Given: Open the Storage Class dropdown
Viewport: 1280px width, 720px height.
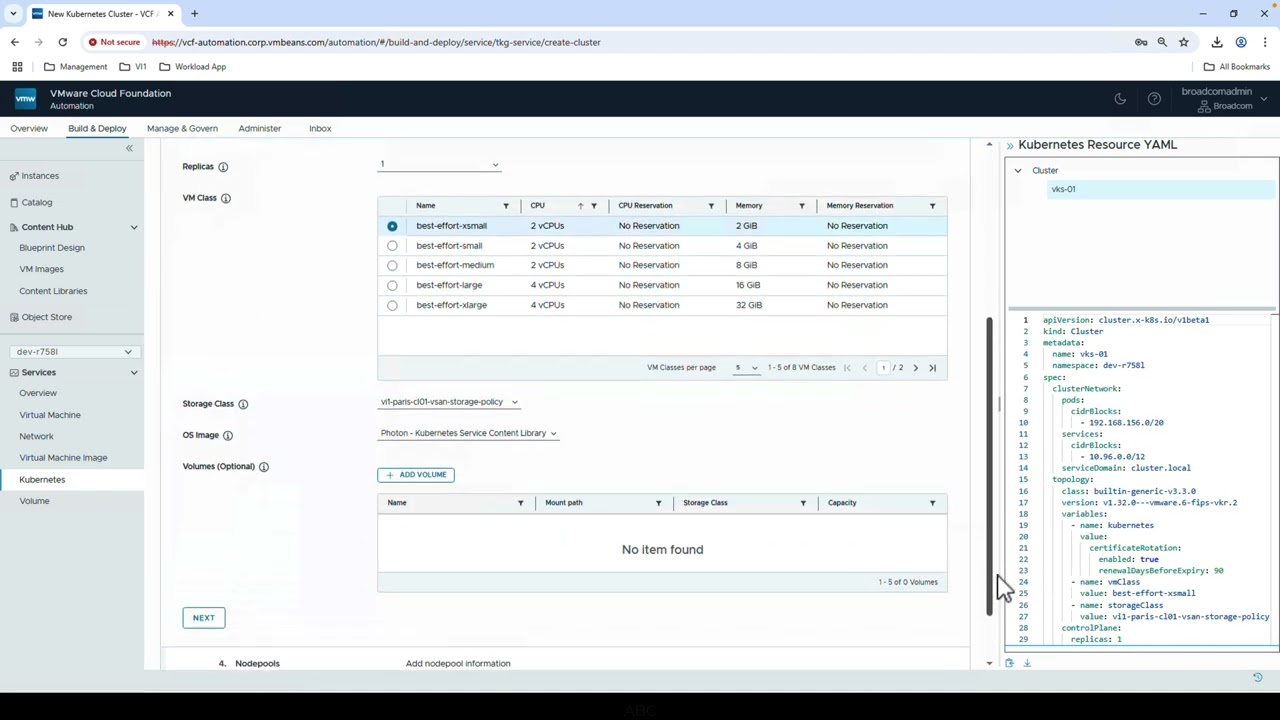Looking at the screenshot, I should [449, 402].
